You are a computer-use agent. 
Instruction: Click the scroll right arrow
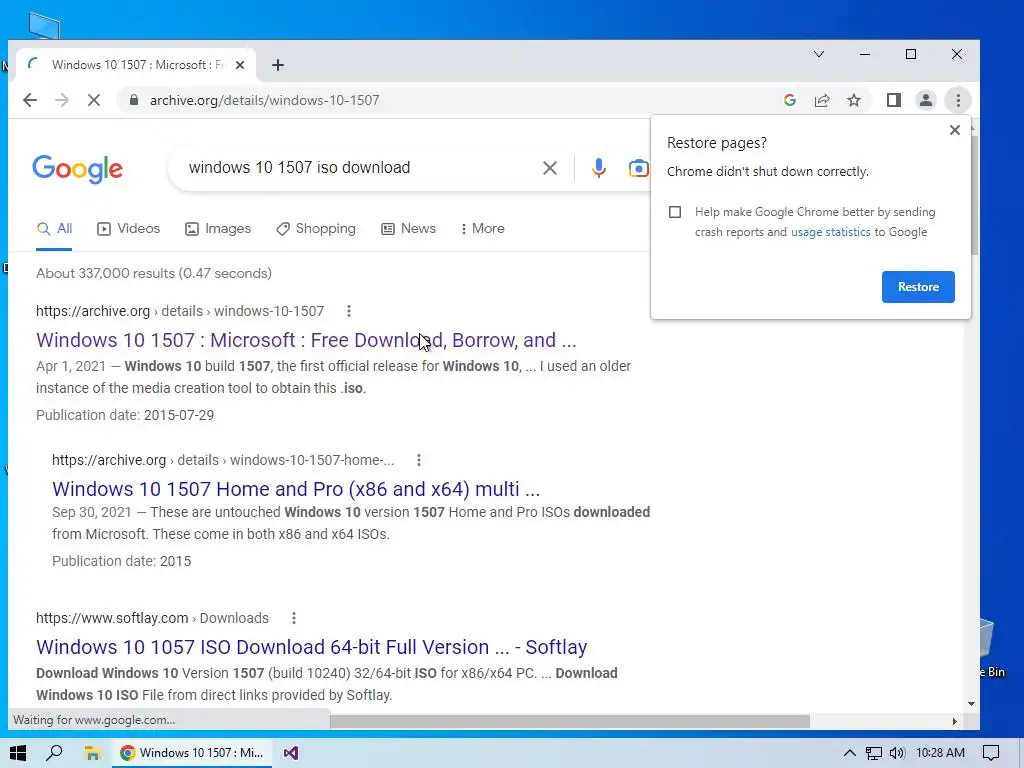pyautogui.click(x=955, y=721)
